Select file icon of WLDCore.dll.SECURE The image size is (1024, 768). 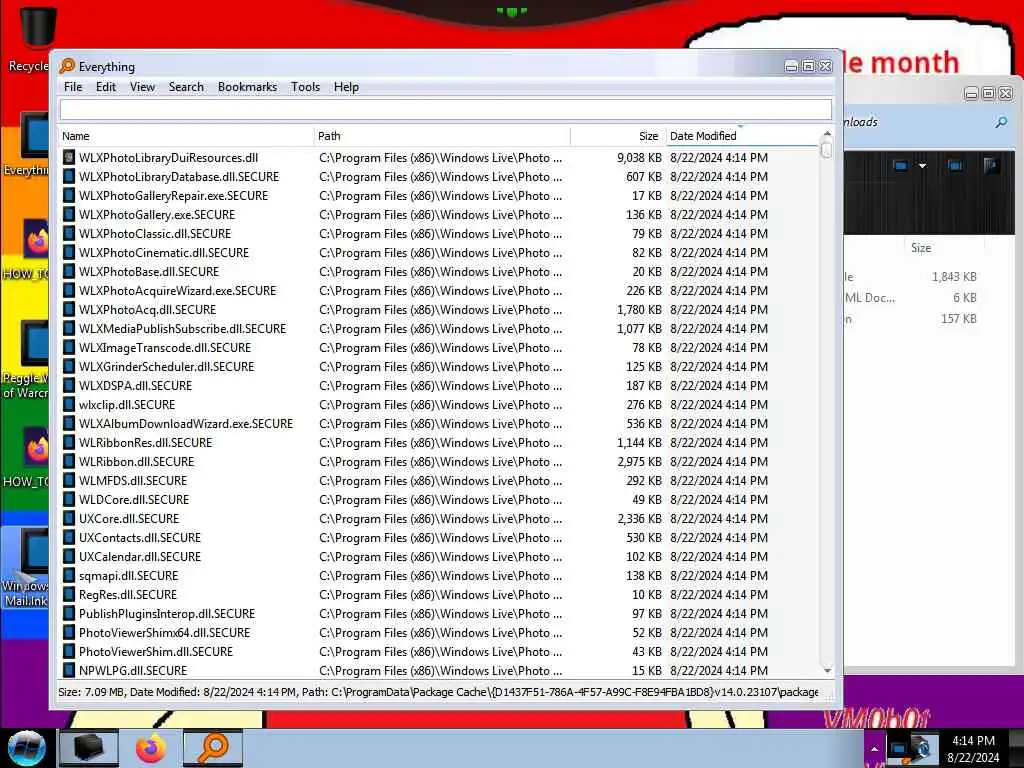tap(69, 499)
